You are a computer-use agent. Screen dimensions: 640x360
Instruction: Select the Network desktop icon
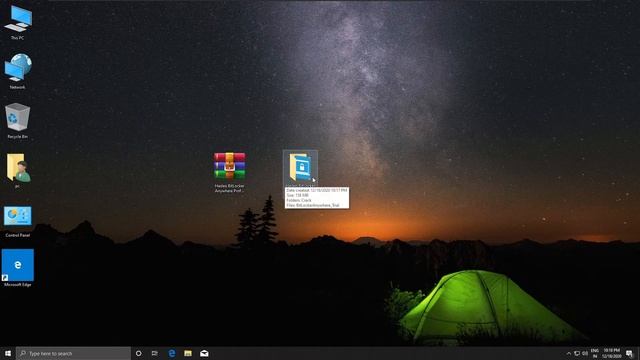point(18,71)
